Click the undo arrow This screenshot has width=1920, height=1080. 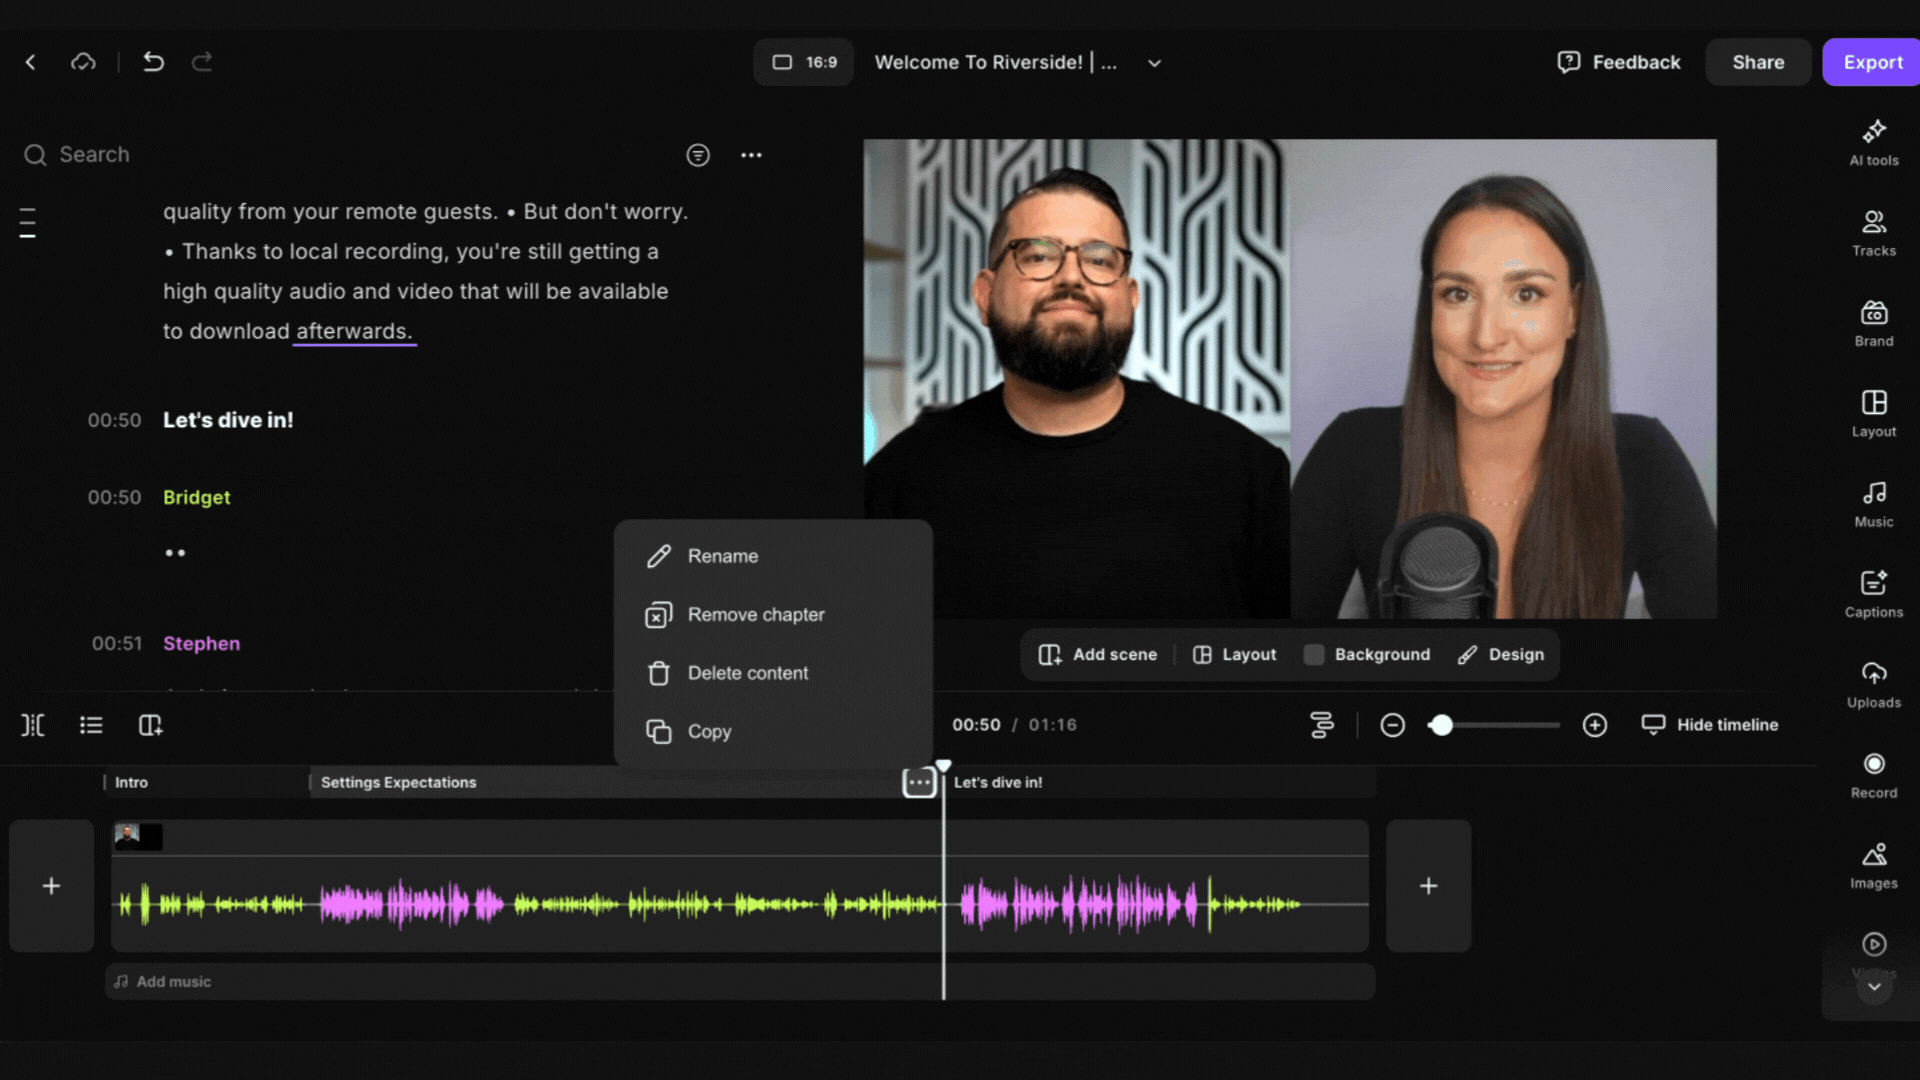pyautogui.click(x=153, y=62)
